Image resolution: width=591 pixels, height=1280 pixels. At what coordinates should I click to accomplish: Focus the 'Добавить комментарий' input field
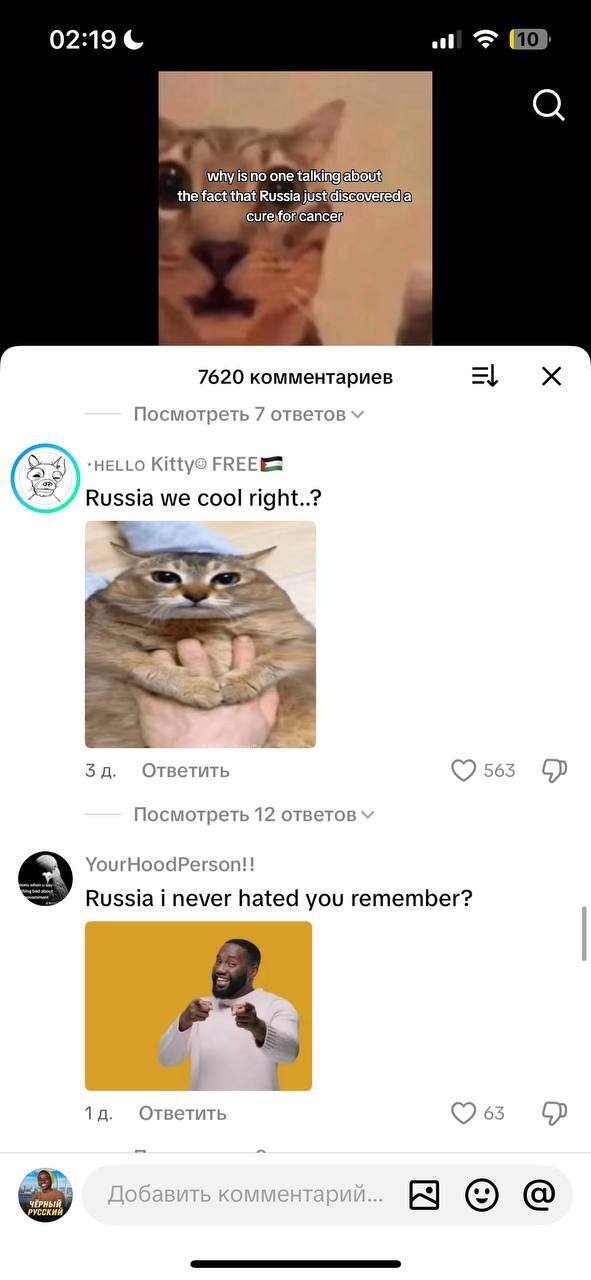click(x=245, y=1194)
